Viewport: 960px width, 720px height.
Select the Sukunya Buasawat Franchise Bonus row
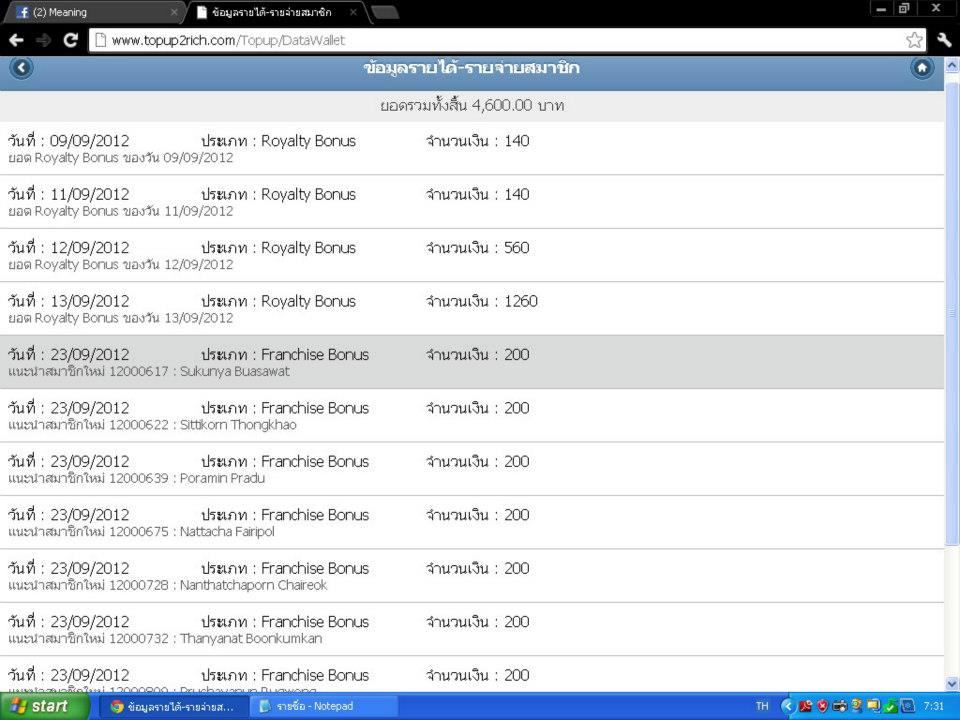pyautogui.click(x=471, y=362)
